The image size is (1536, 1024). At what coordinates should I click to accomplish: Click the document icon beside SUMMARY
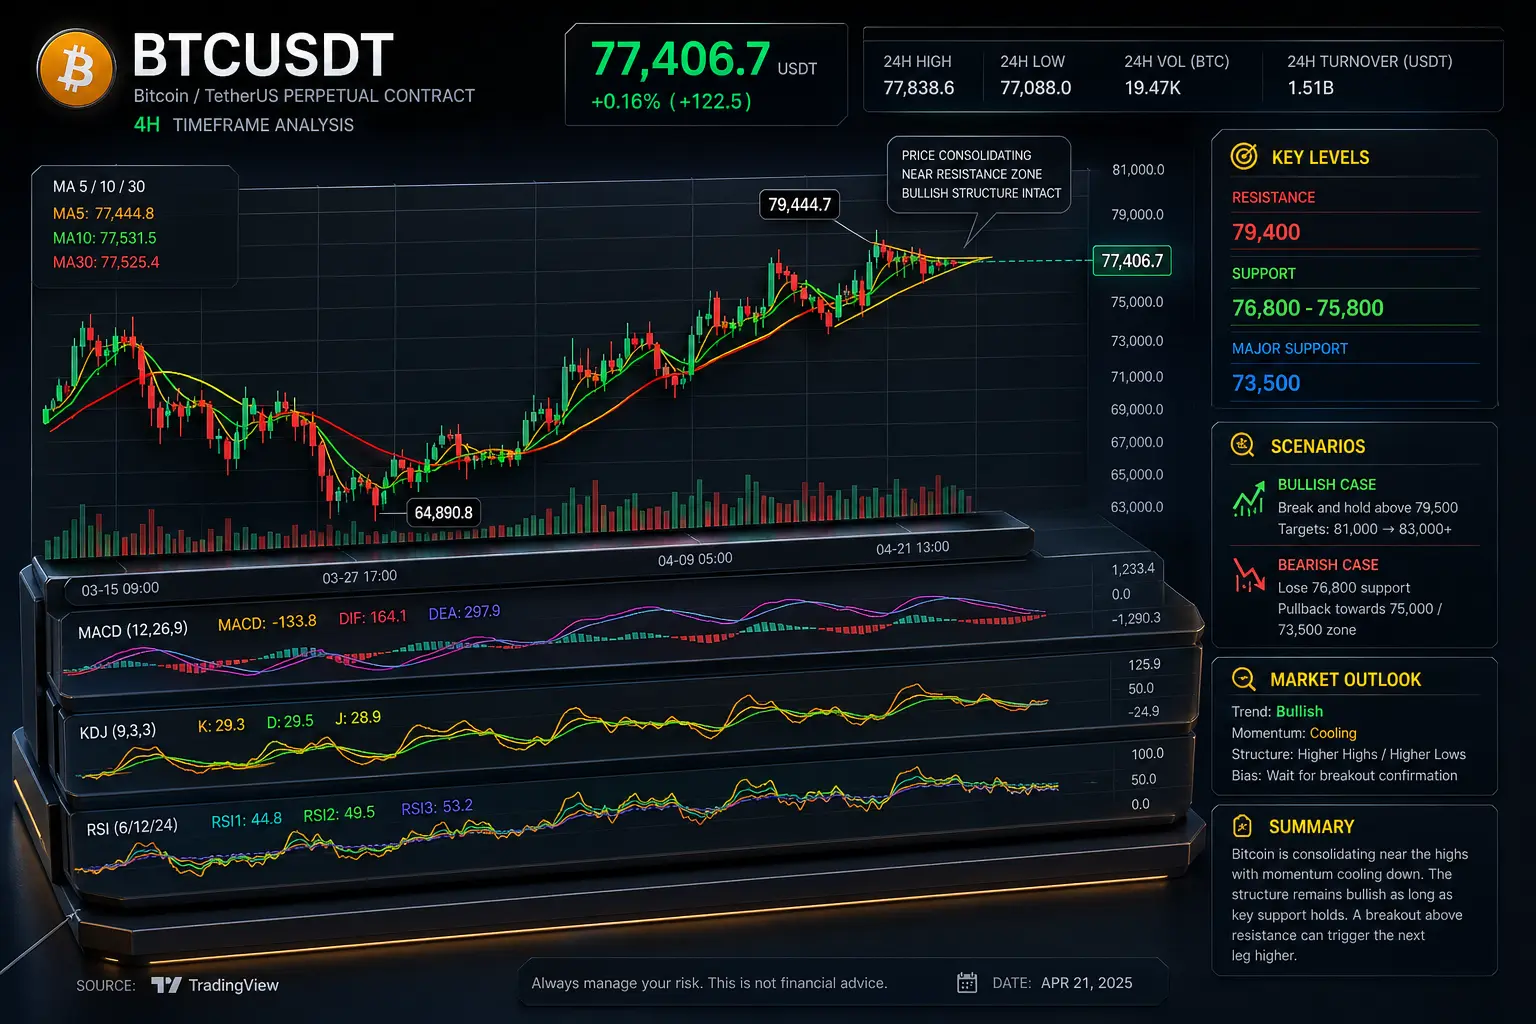pyautogui.click(x=1242, y=826)
